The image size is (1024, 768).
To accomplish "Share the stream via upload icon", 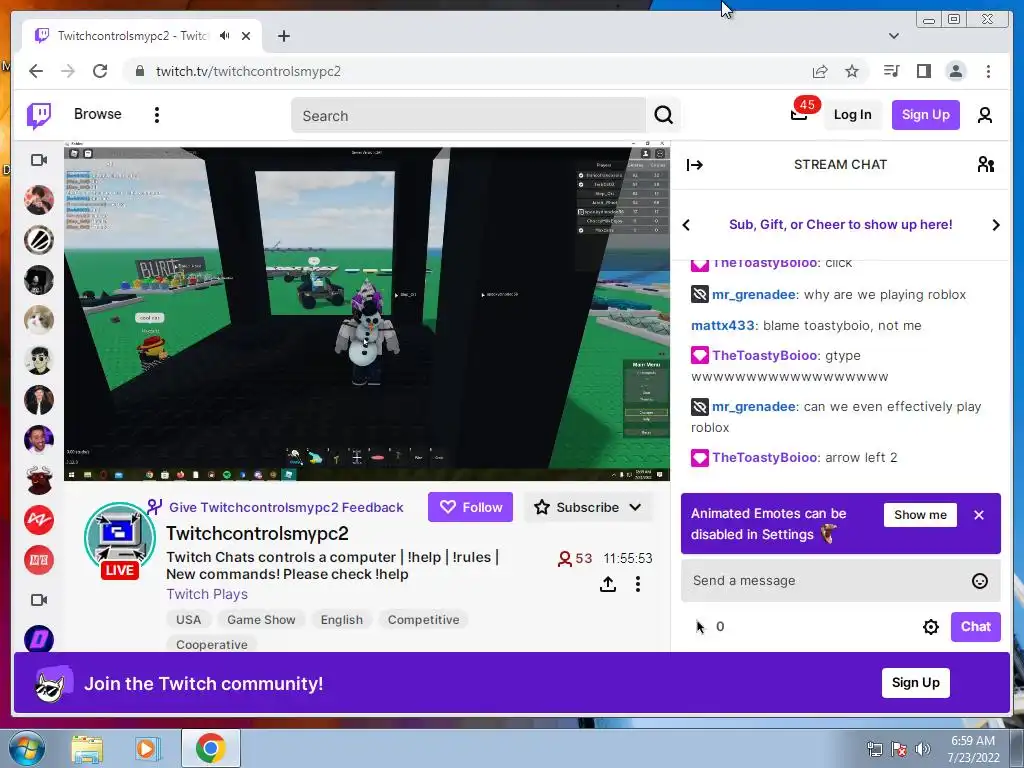I will tap(608, 584).
